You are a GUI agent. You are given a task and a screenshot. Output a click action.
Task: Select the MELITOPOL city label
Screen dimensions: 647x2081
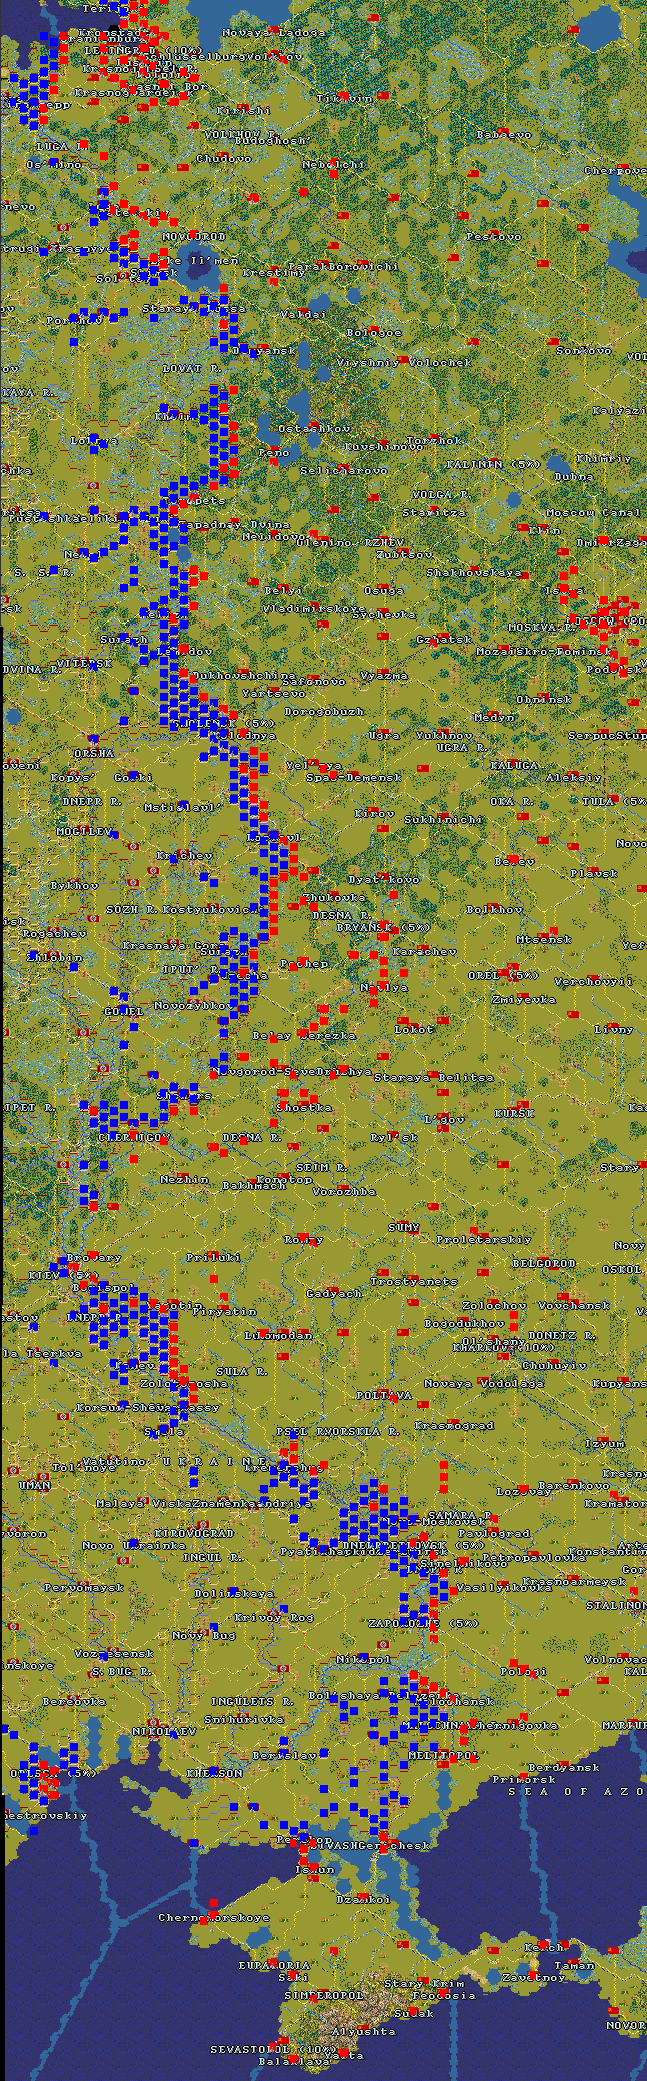[x=444, y=1755]
